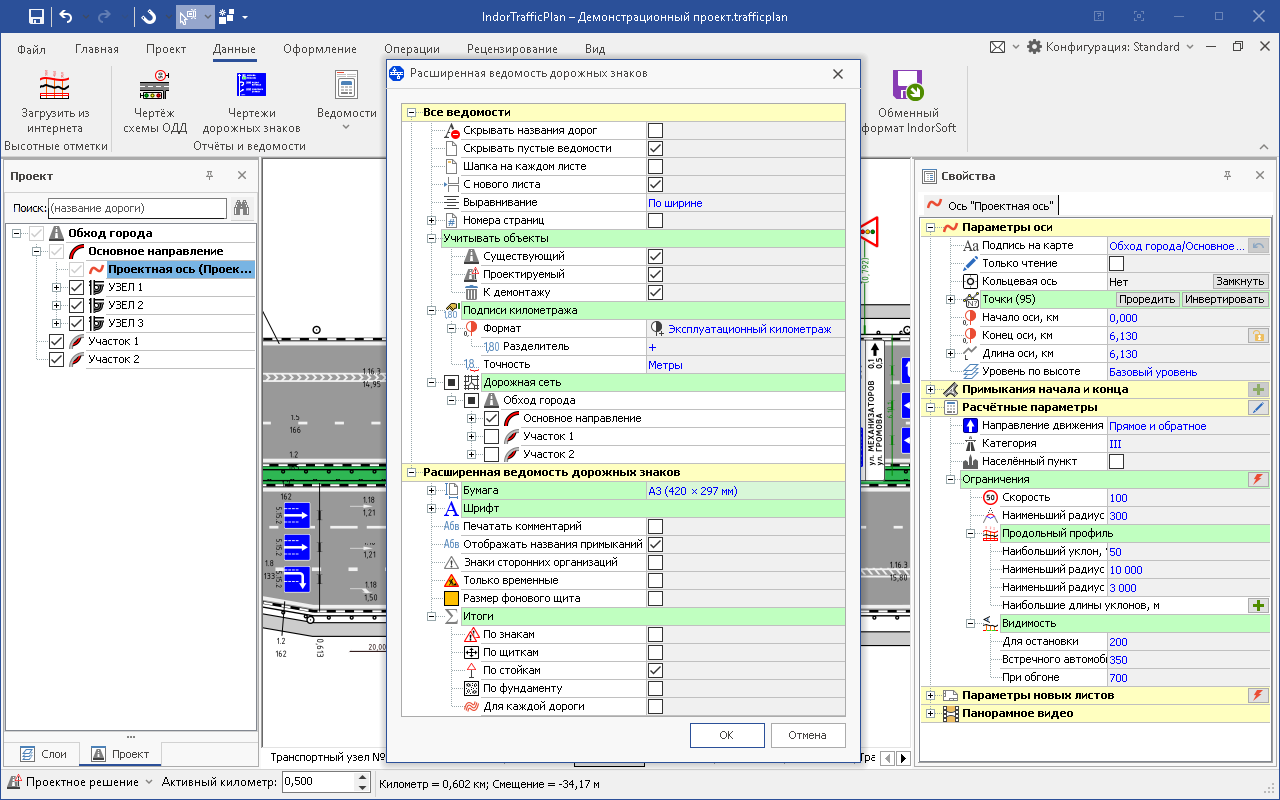Enable Шапка на каждом листе checkbox
This screenshot has height=800, width=1280.
[655, 166]
